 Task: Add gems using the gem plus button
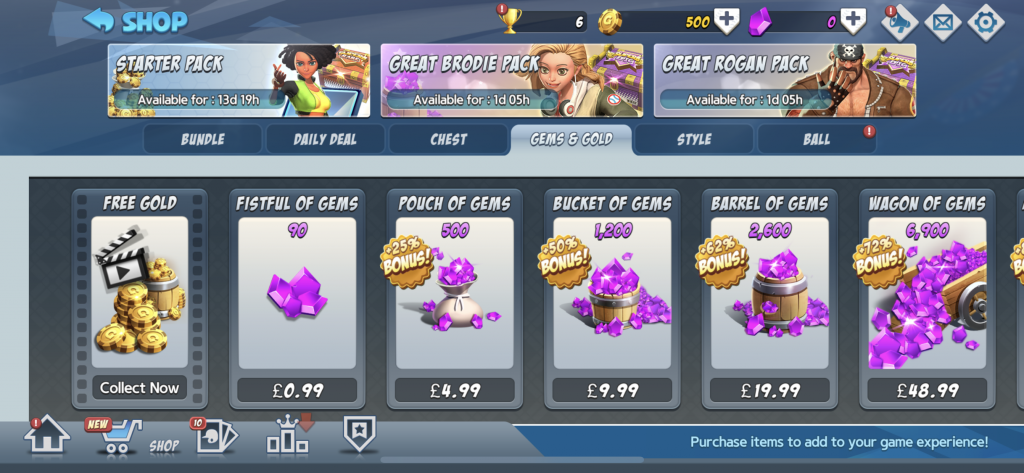pyautogui.click(x=853, y=21)
